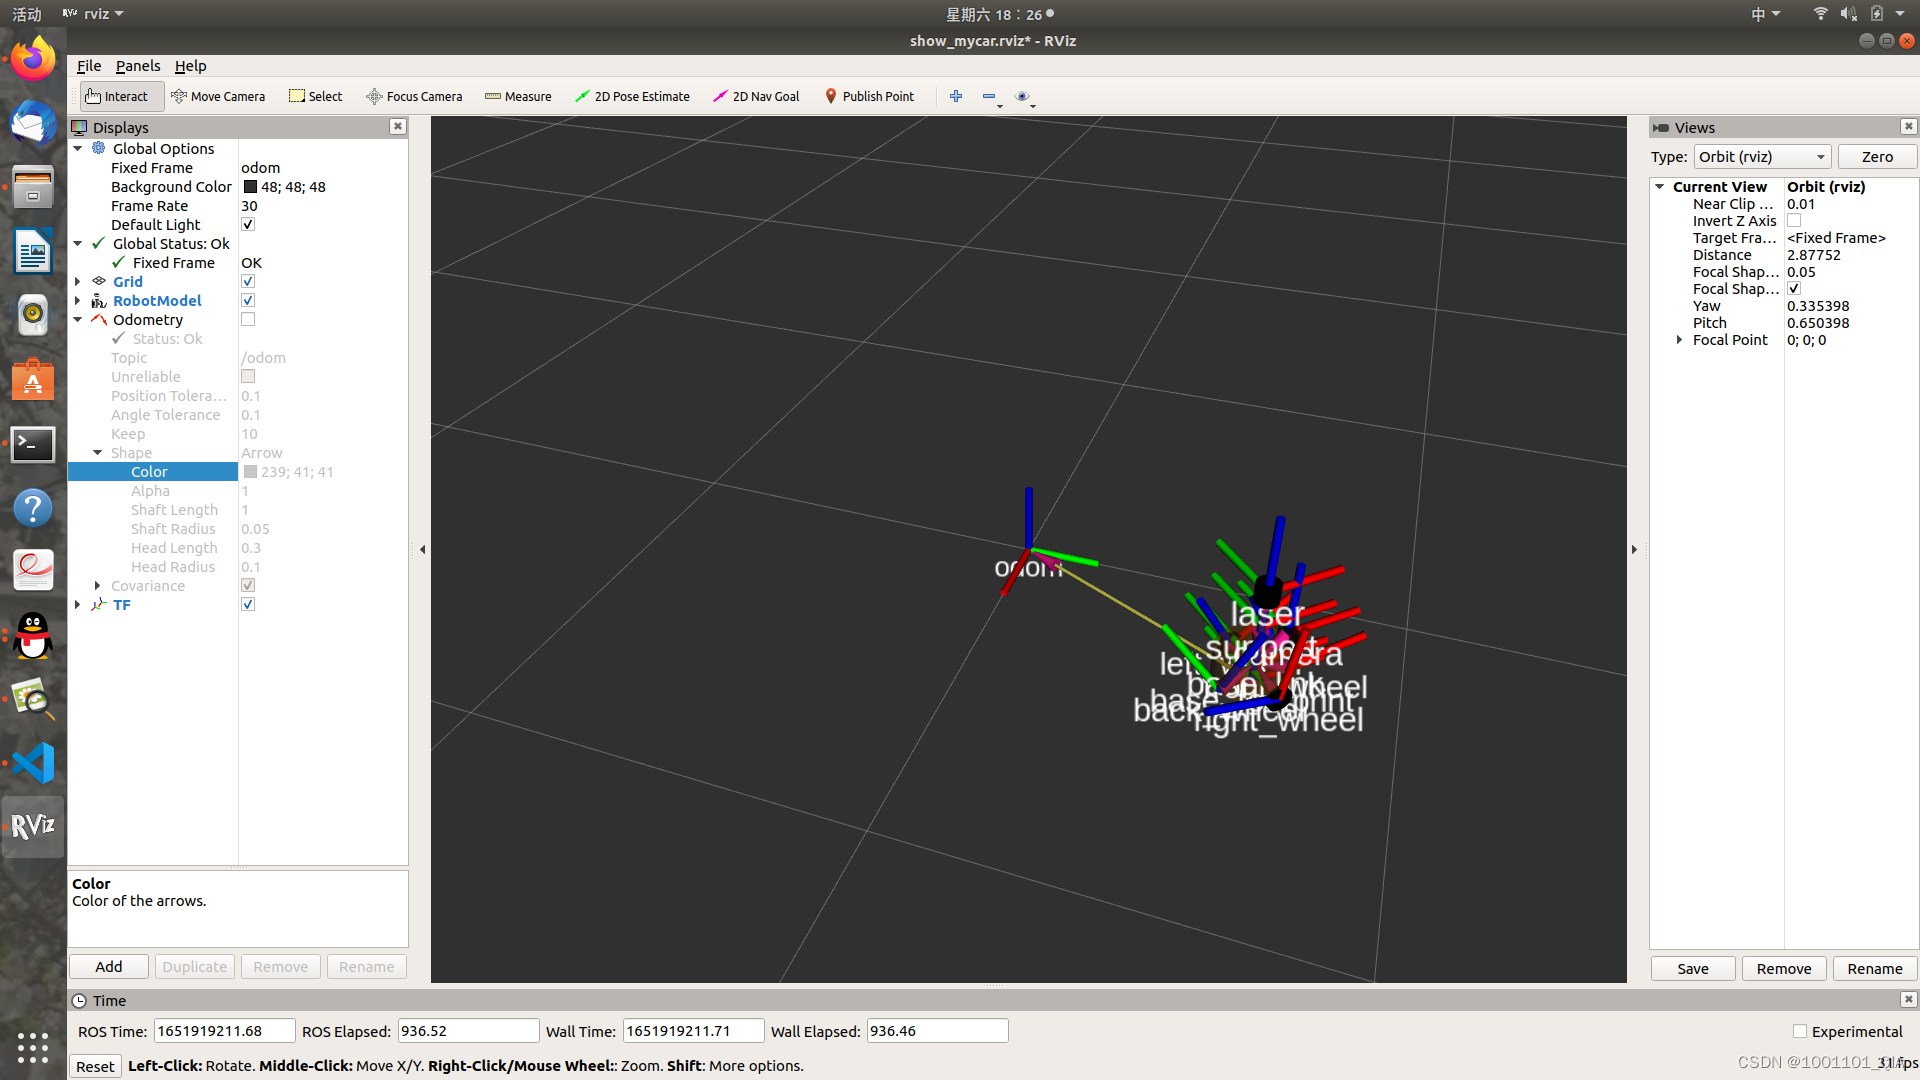The width and height of the screenshot is (1920, 1080).
Task: Uncheck the TF display checkbox
Action: coord(248,605)
